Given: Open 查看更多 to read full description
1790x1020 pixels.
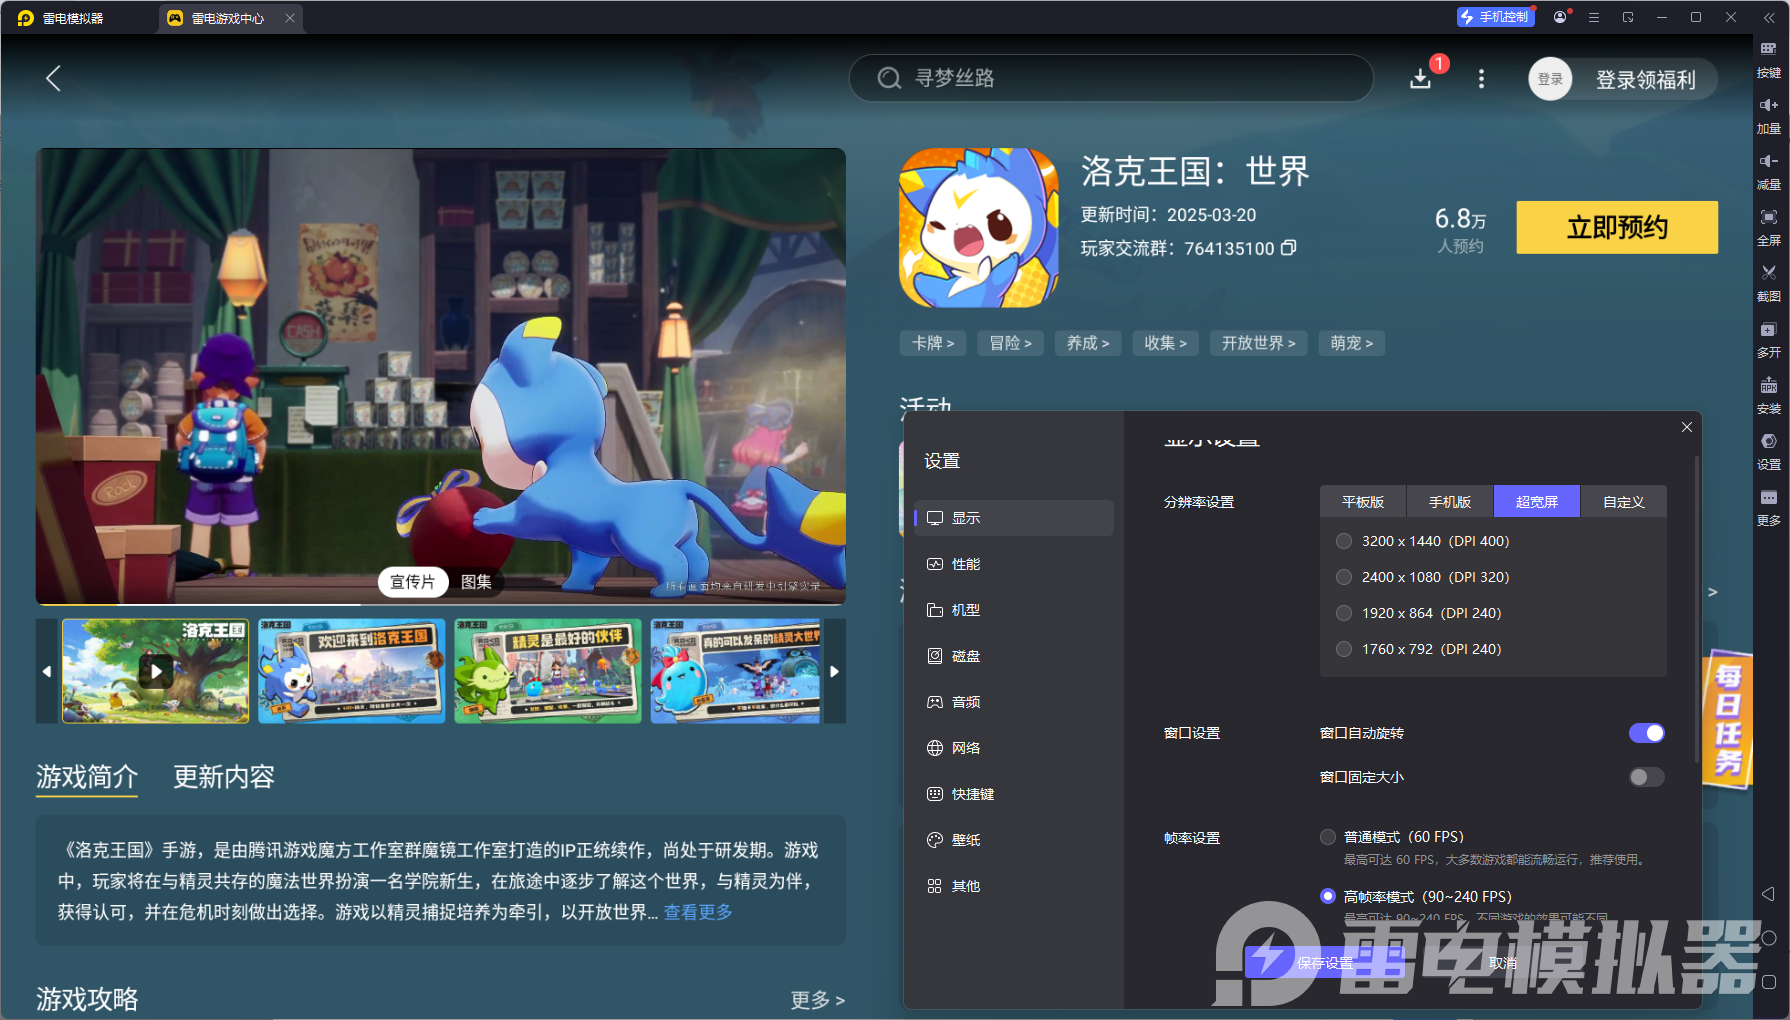Looking at the screenshot, I should tap(697, 912).
